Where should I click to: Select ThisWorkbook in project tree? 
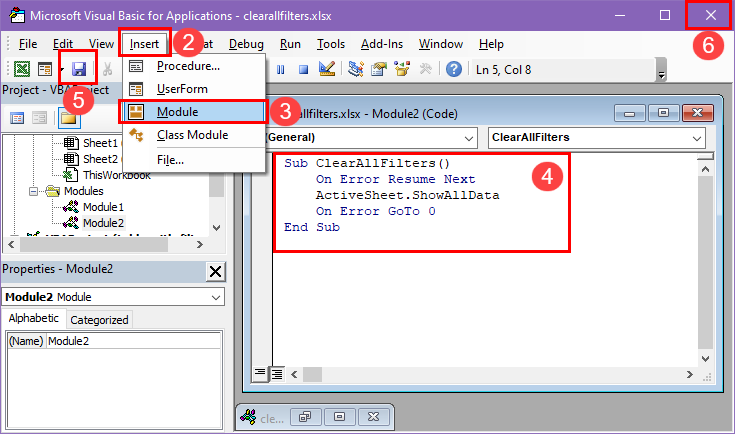click(116, 175)
